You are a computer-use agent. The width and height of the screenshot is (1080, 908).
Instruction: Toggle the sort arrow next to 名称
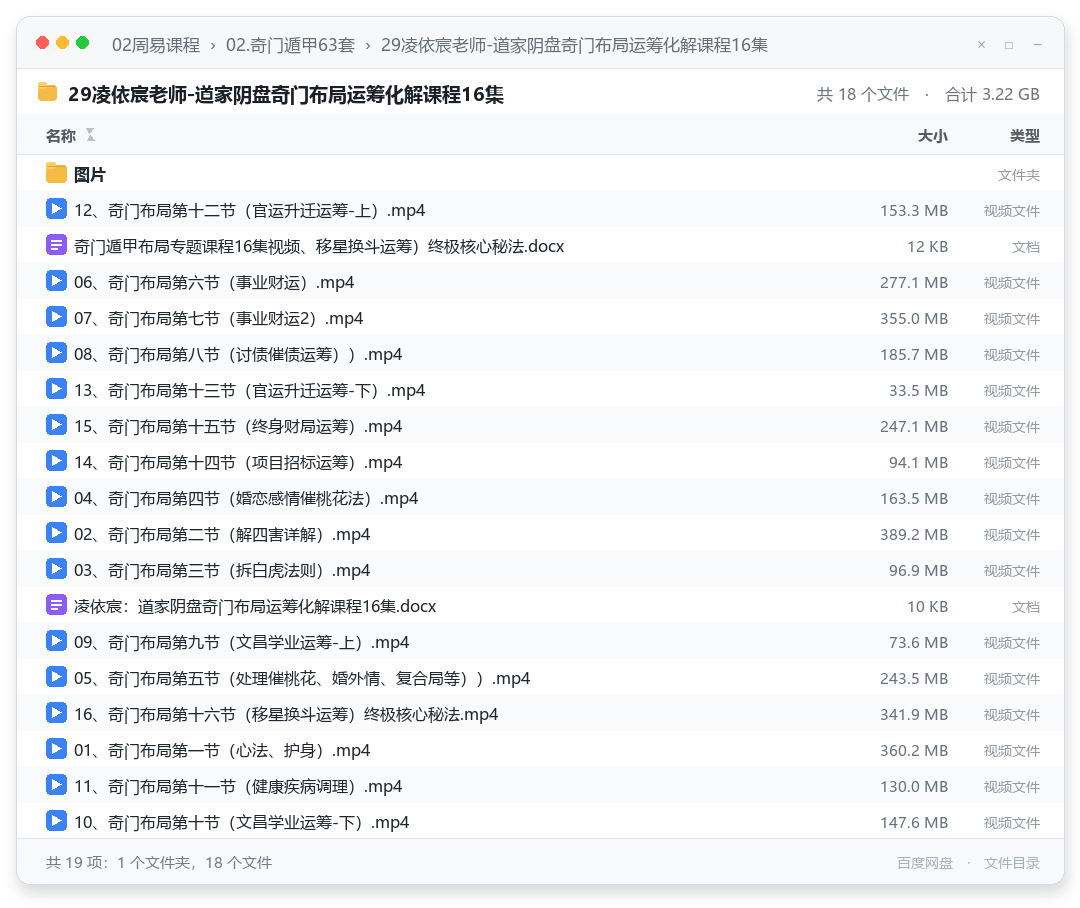click(x=90, y=135)
